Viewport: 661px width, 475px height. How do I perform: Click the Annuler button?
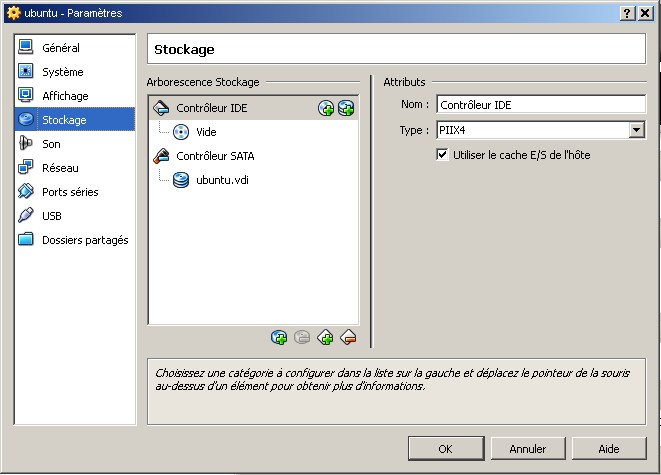click(x=527, y=448)
